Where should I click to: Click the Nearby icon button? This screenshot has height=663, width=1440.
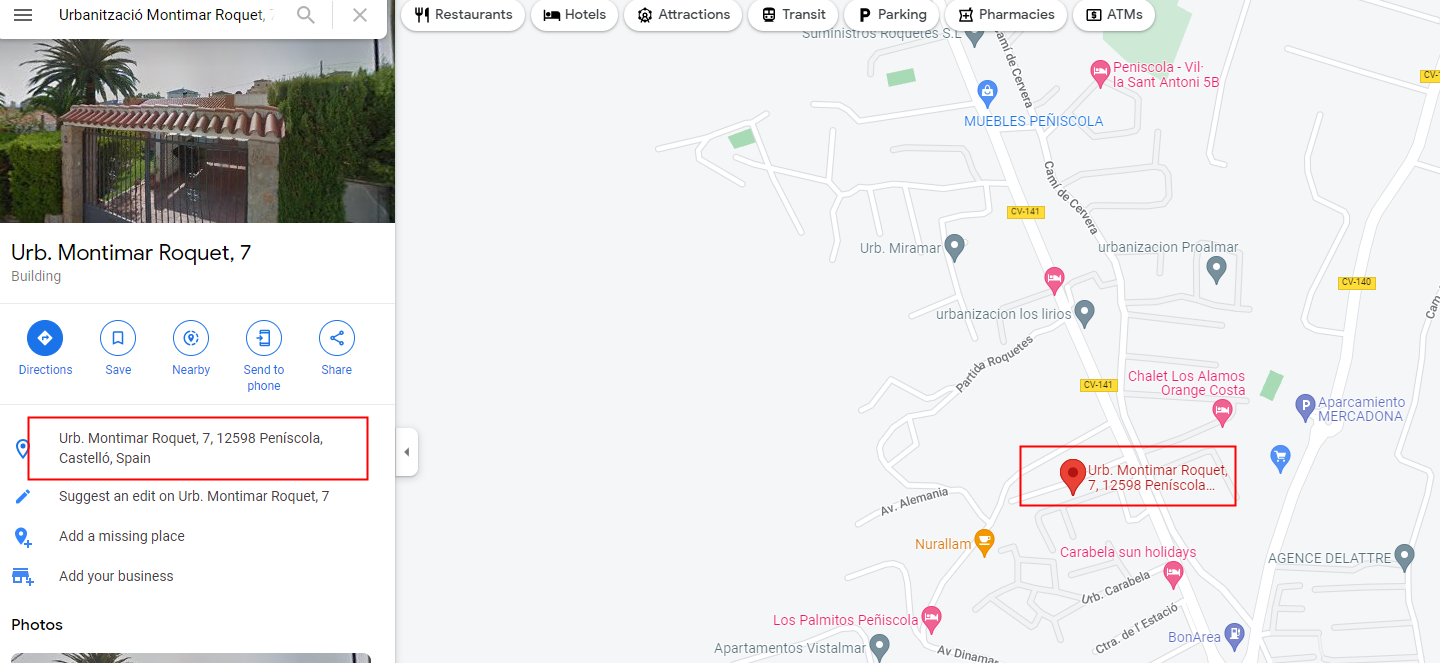tap(191, 338)
